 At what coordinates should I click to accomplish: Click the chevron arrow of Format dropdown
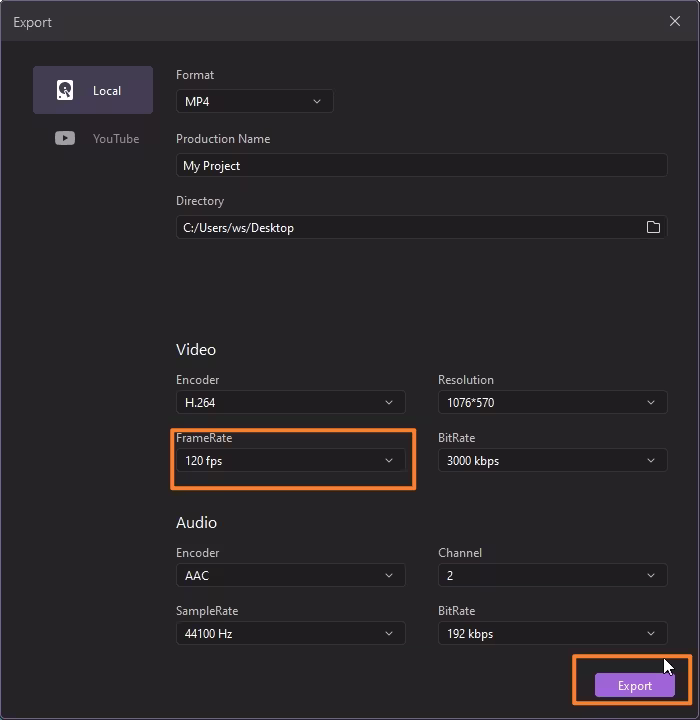317,101
